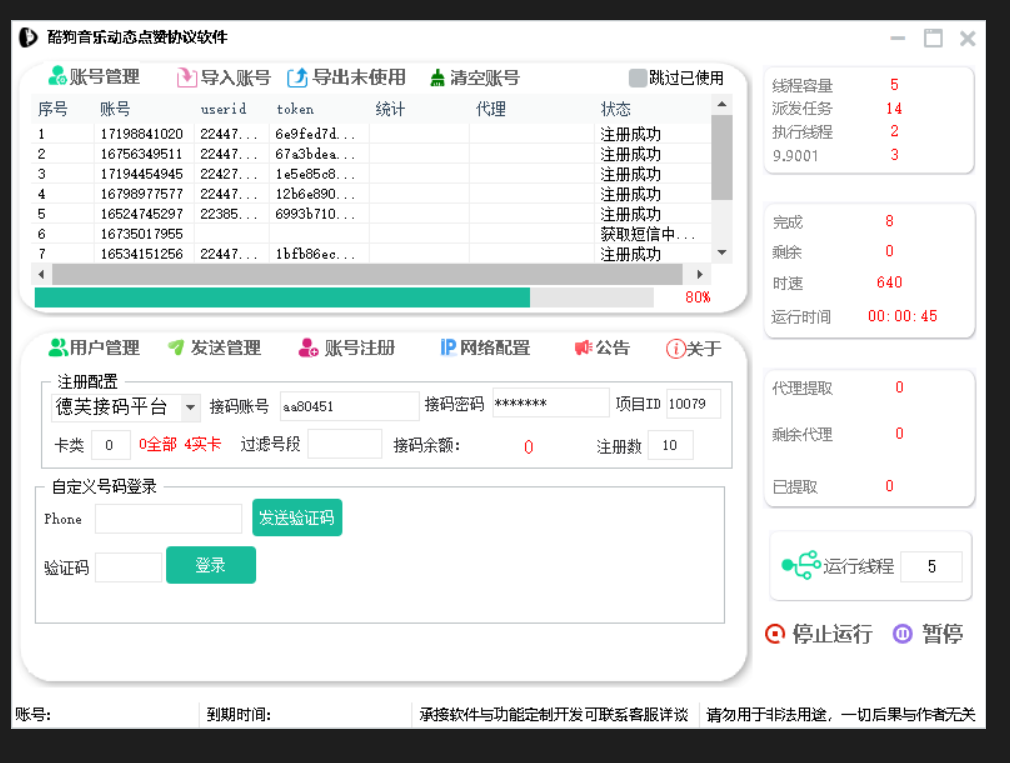The width and height of the screenshot is (1010, 763).
Task: Expand the 德芙接码平台 platform dropdown
Action: pyautogui.click(x=190, y=407)
